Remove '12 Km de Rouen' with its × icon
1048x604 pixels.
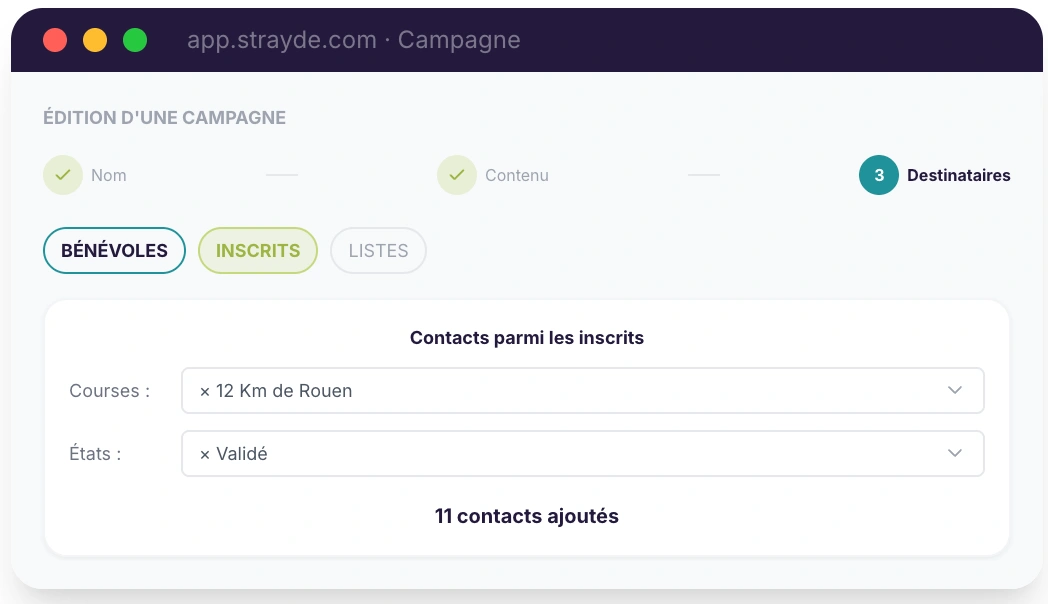click(205, 391)
